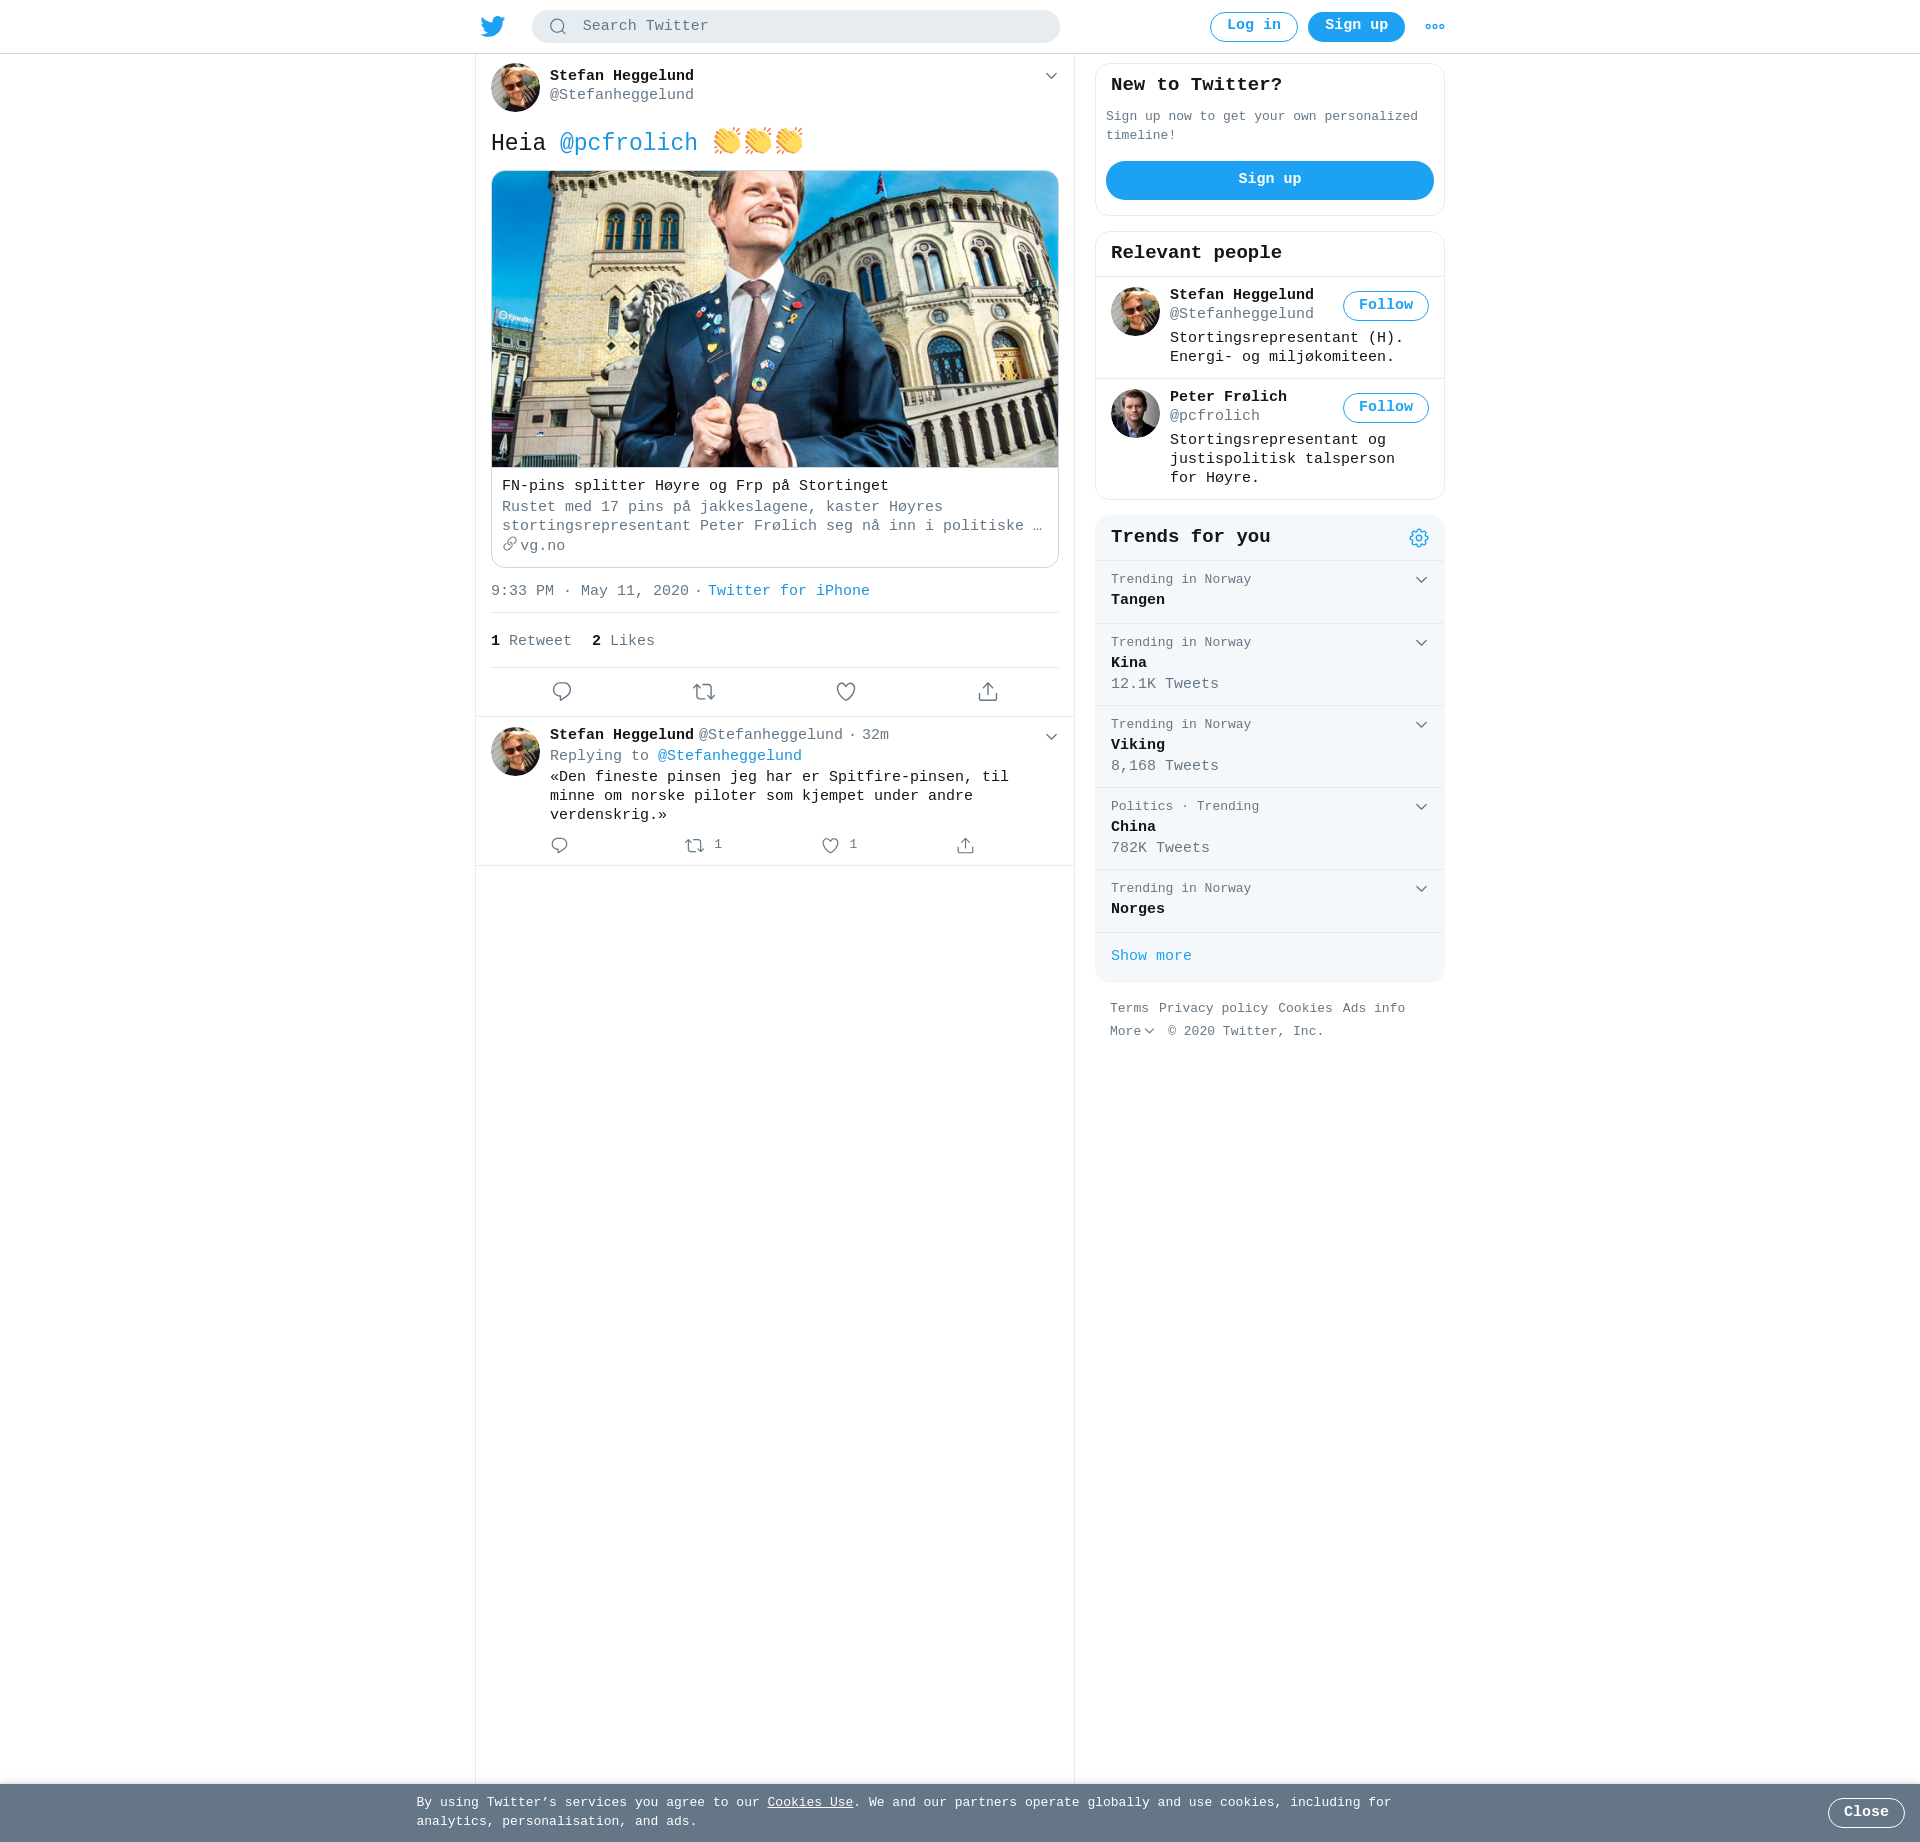Open Trends settings gear icon
Viewport: 1920px width, 1842px height.
(1419, 538)
